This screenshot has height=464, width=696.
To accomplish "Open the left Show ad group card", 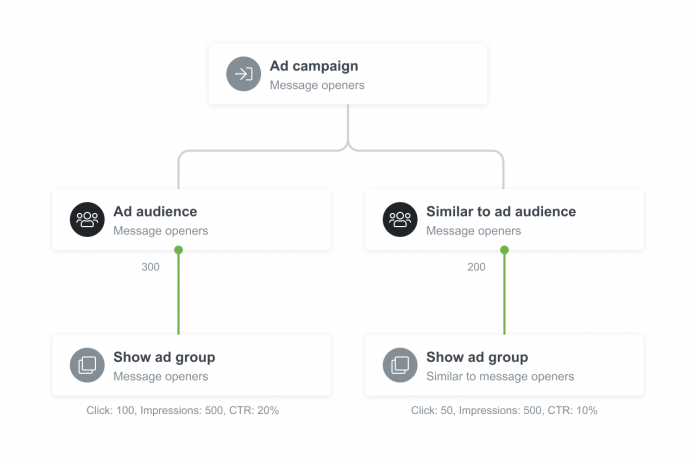I will (x=191, y=365).
